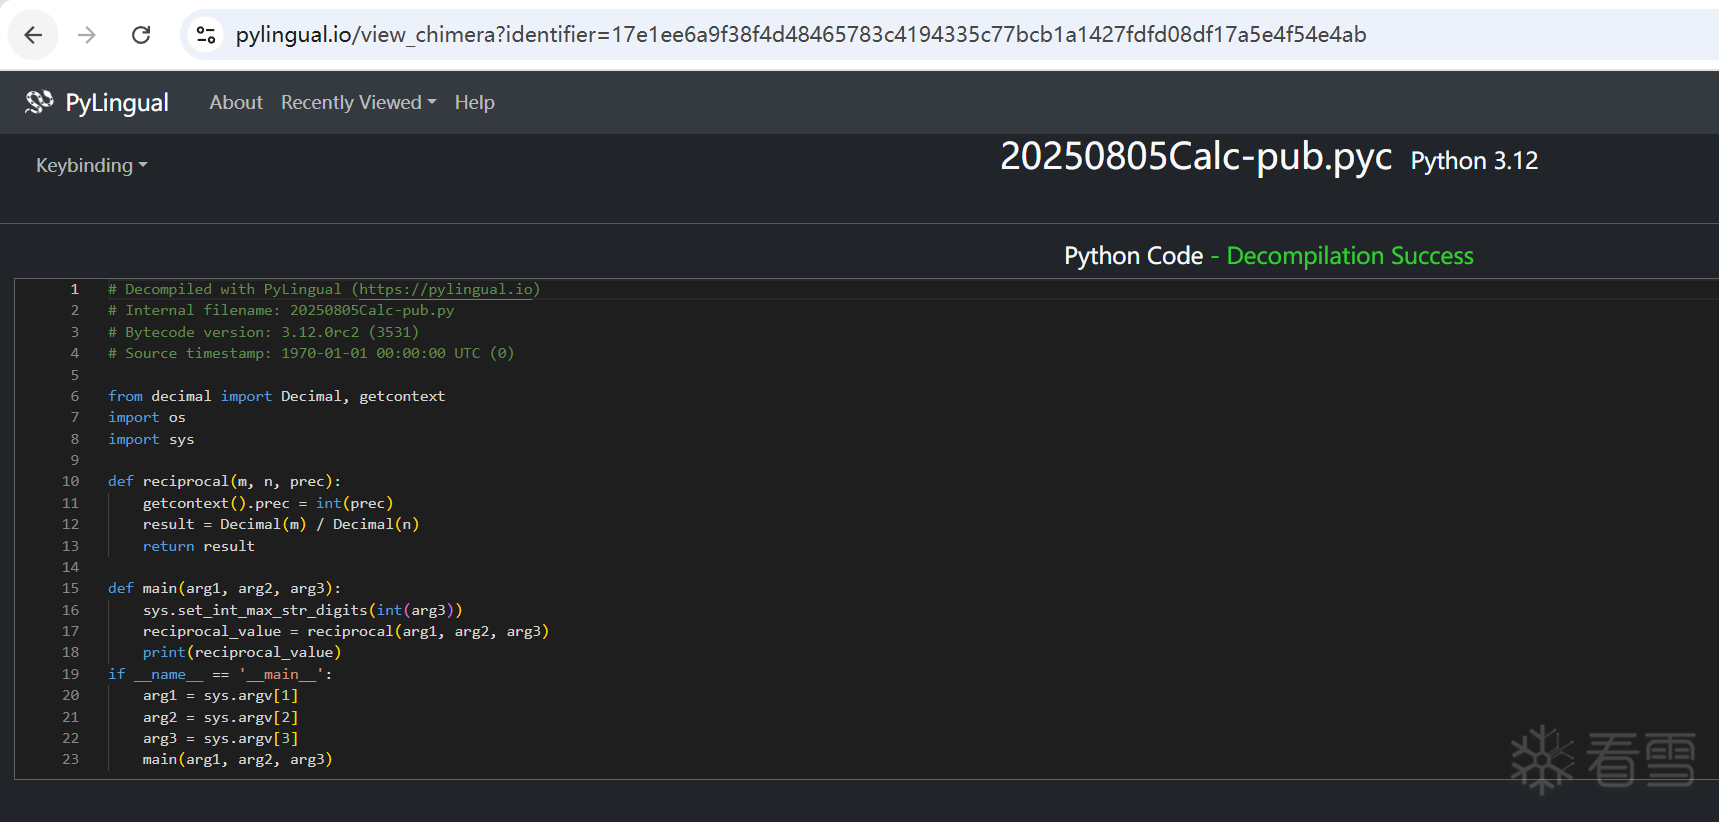The width and height of the screenshot is (1719, 822).
Task: Click the def reciprocal function line
Action: point(224,482)
